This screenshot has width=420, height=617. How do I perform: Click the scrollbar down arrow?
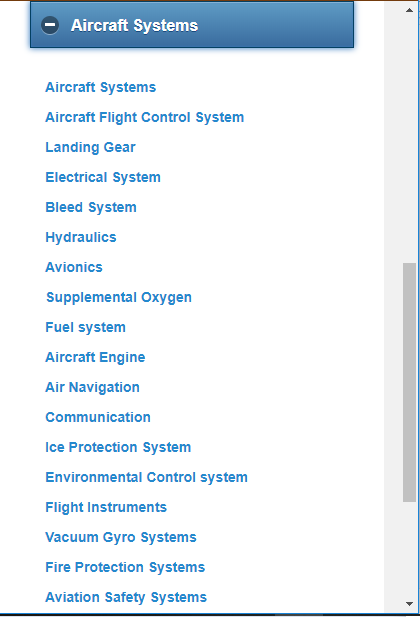tap(409, 604)
